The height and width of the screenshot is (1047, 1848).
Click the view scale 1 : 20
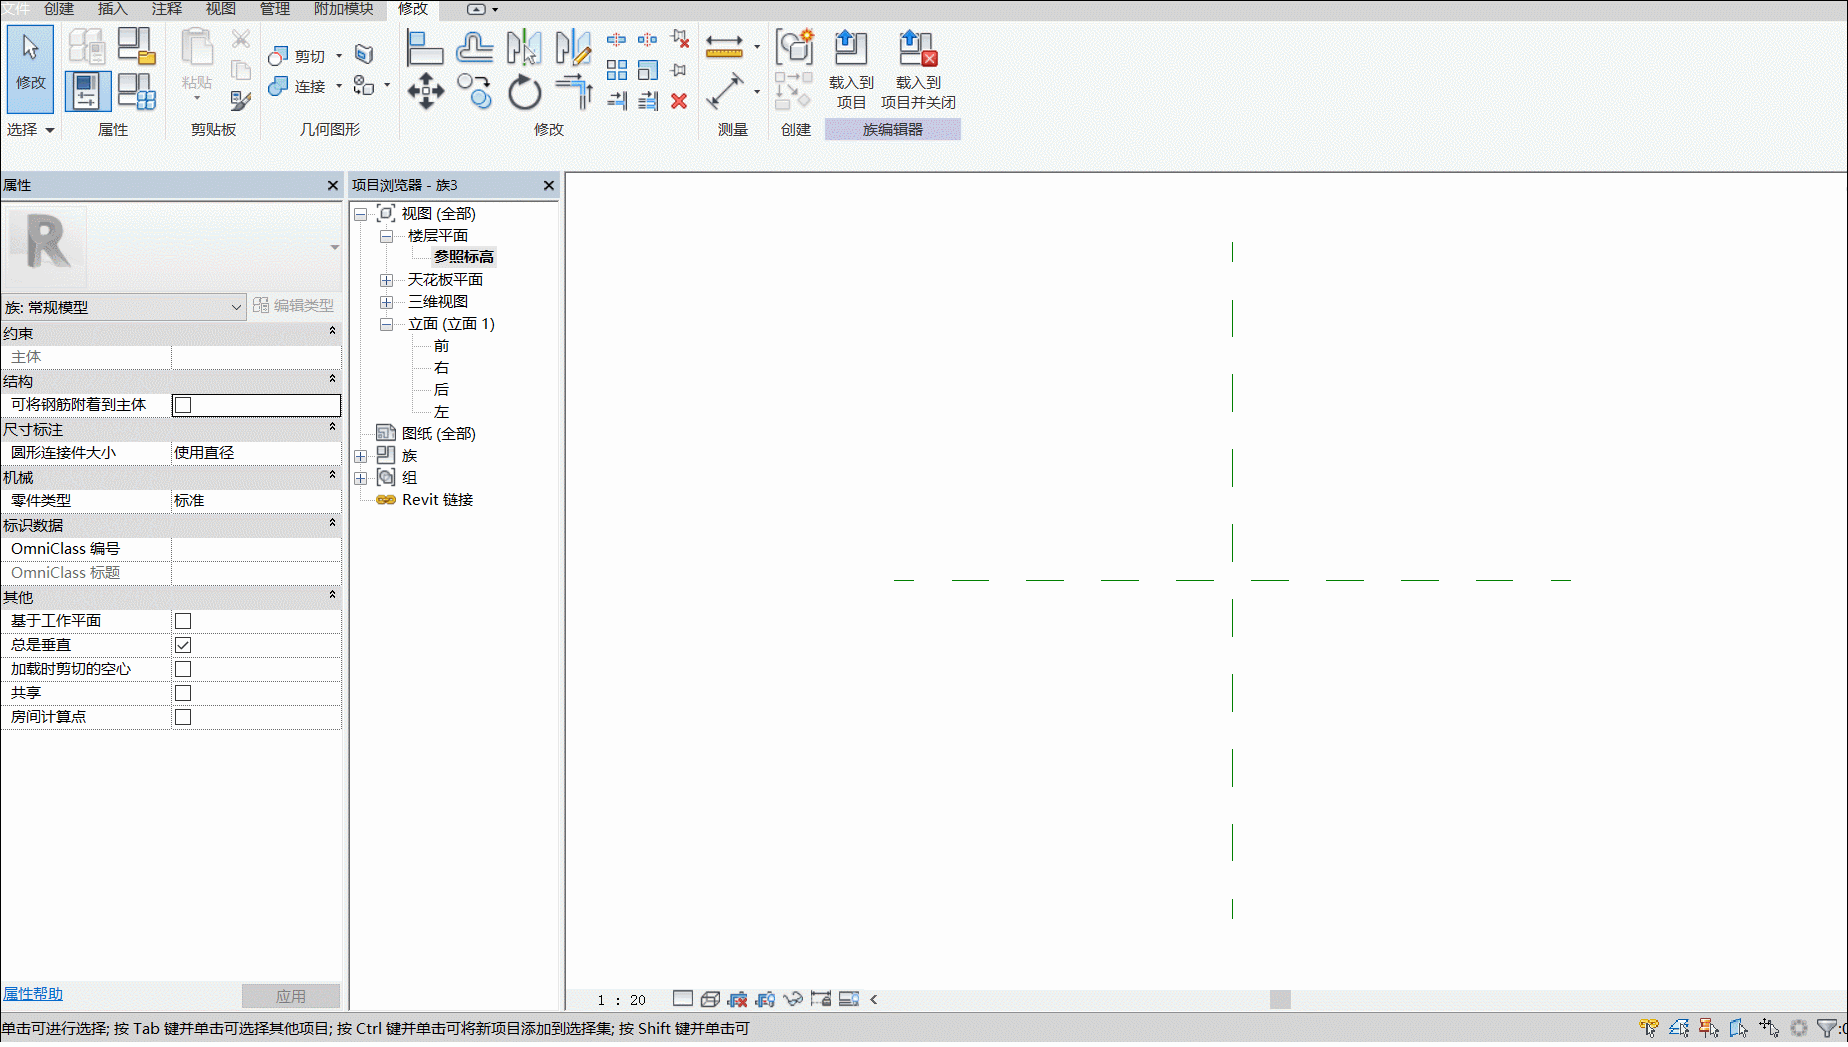(x=621, y=1000)
